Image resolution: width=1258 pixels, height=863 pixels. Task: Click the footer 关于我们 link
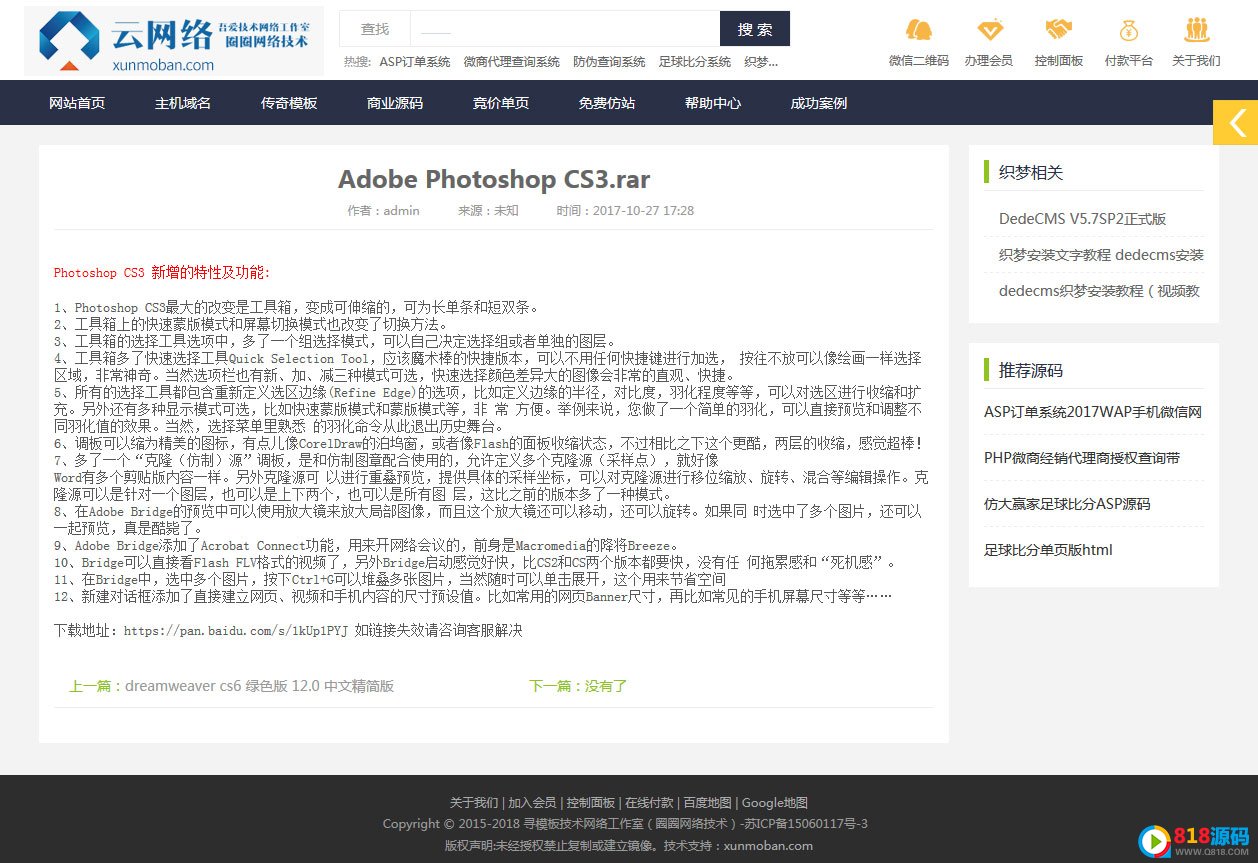[474, 803]
